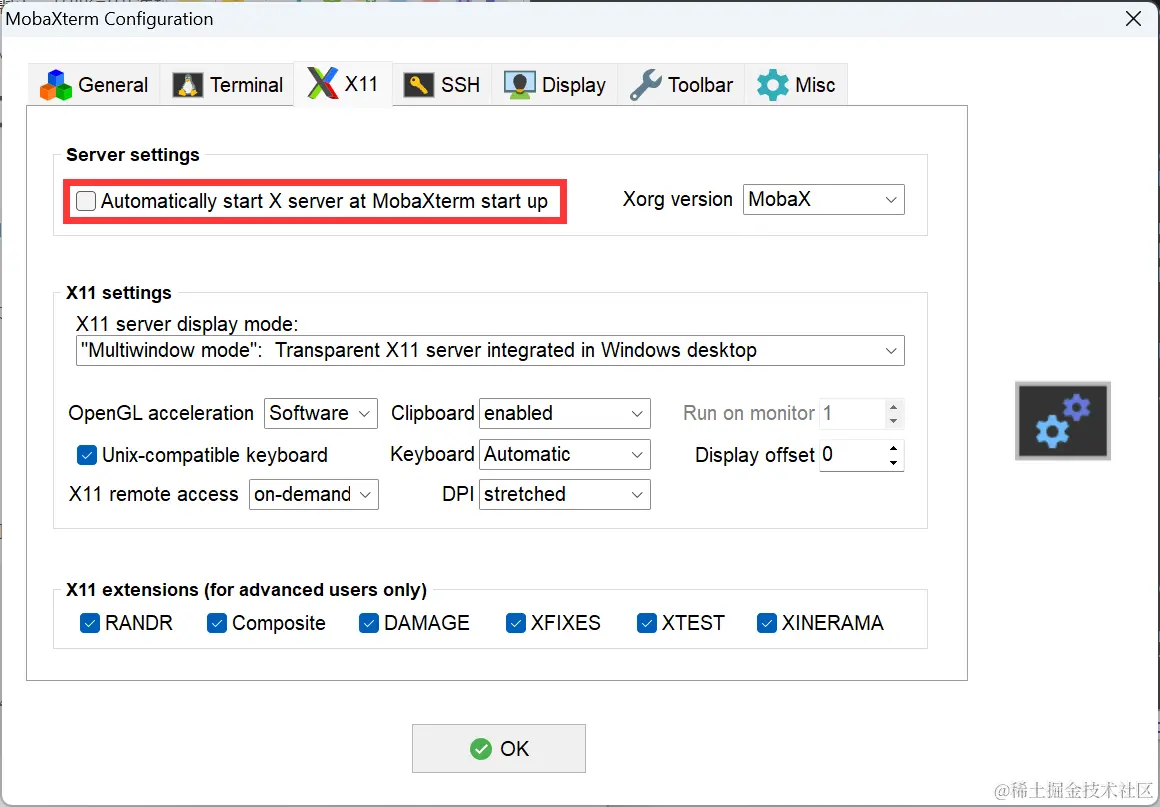Toggle the XINERAMA extension checkbox

click(766, 624)
